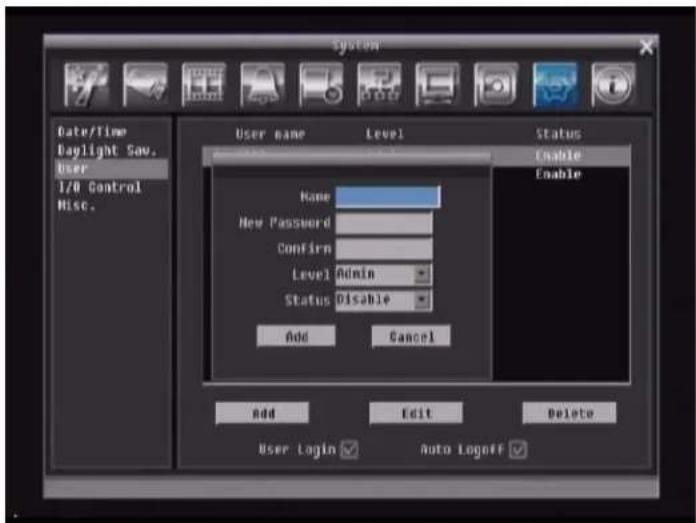Confirm with the dialog's Add button
The image size is (696, 523).
point(296,336)
